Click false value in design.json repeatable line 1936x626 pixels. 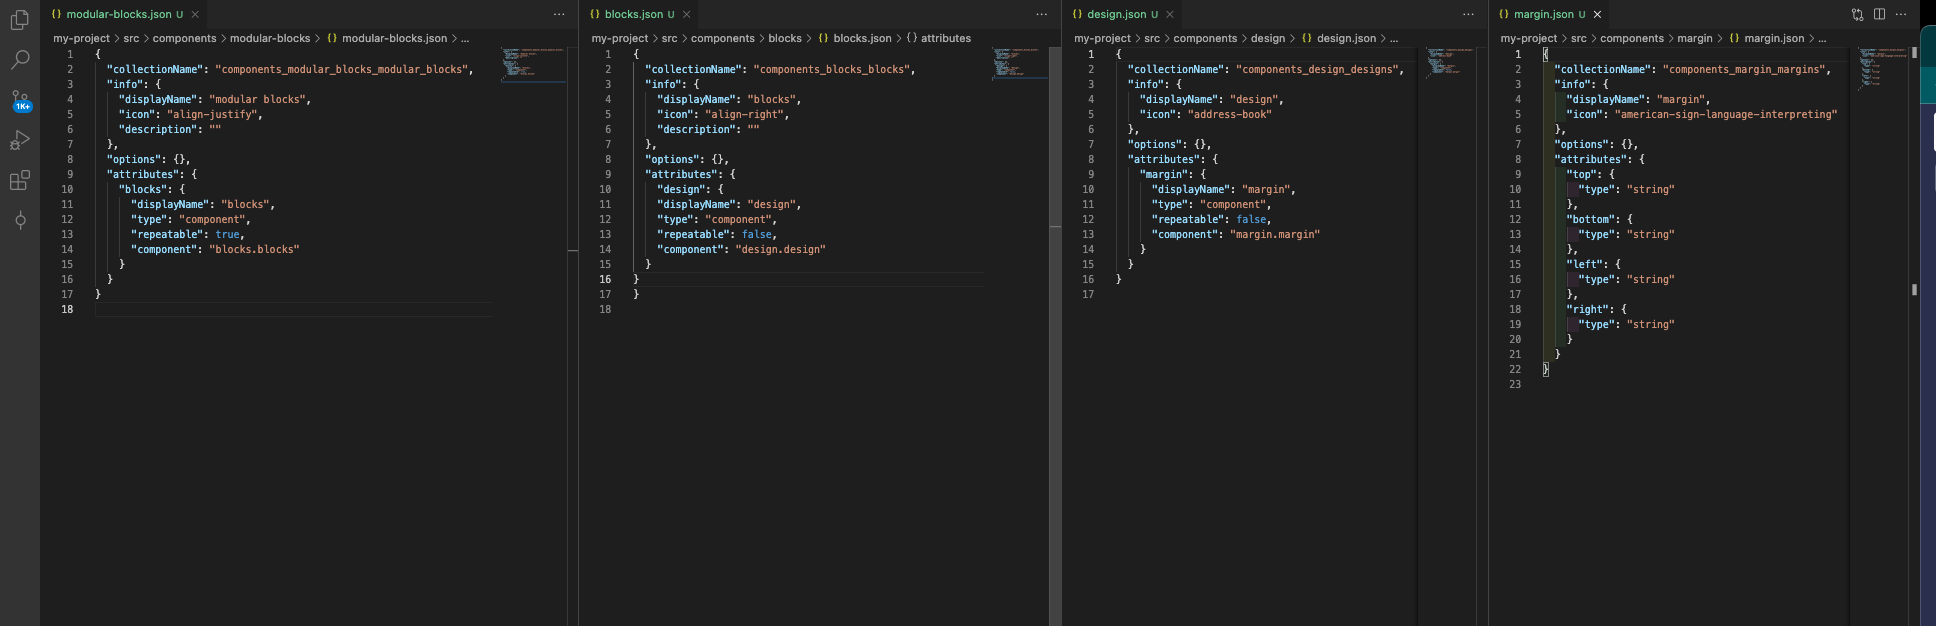pos(1250,219)
